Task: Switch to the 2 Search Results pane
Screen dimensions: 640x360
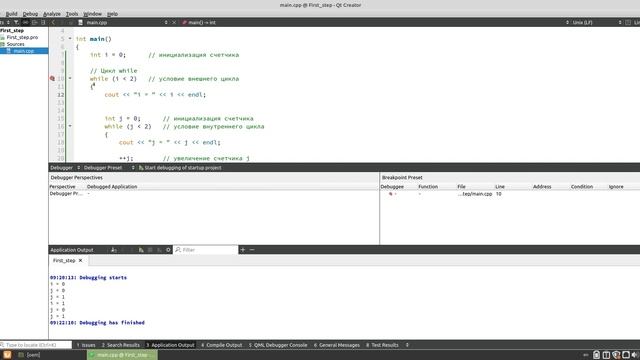Action: point(121,345)
